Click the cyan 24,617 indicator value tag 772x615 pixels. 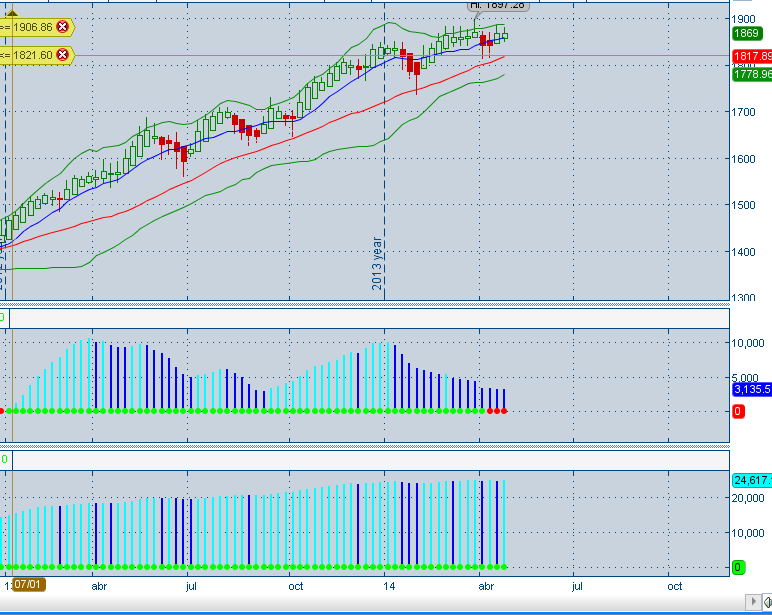(x=752, y=480)
